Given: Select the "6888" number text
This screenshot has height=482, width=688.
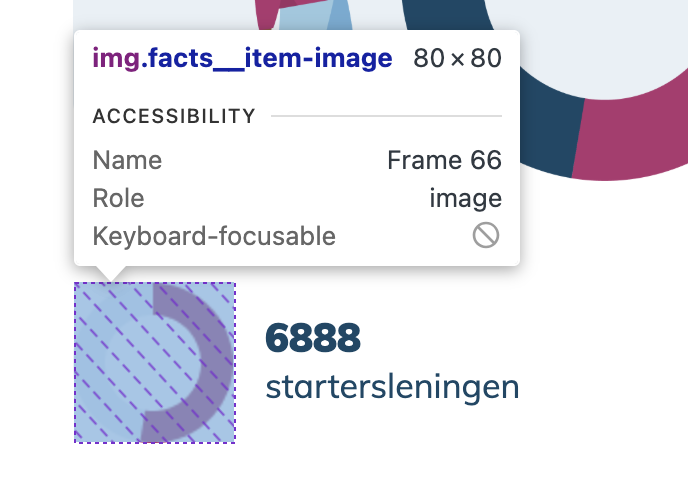Looking at the screenshot, I should 312,340.
